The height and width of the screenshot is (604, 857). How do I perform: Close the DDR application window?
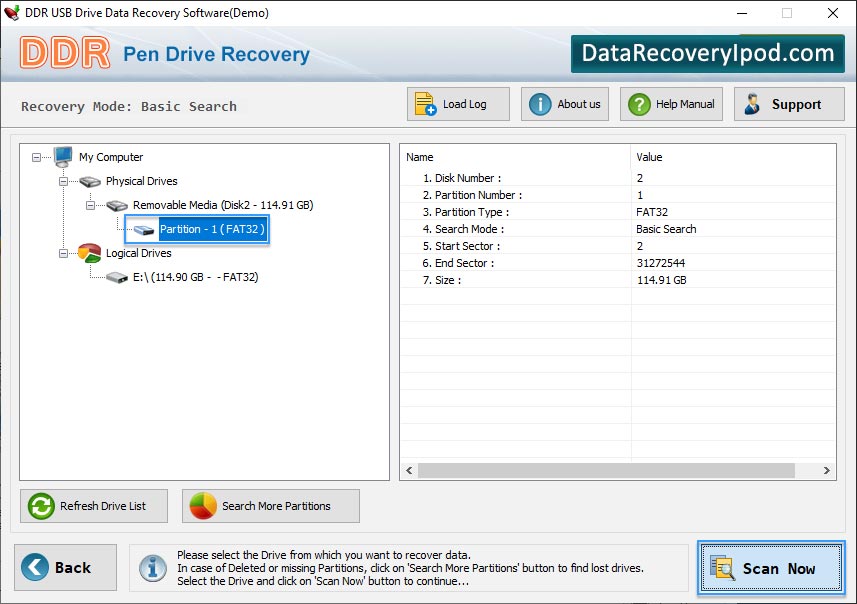coord(832,13)
